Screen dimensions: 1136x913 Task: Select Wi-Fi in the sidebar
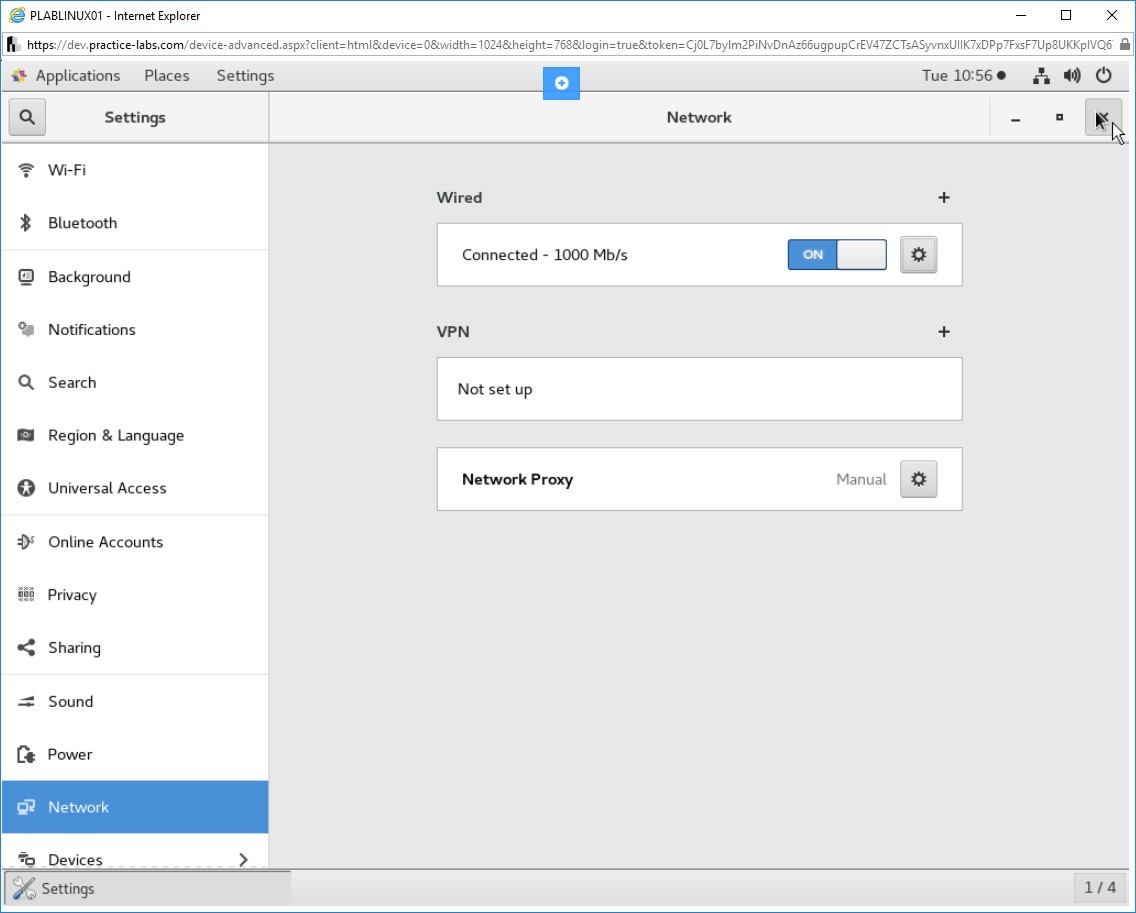tap(67, 170)
